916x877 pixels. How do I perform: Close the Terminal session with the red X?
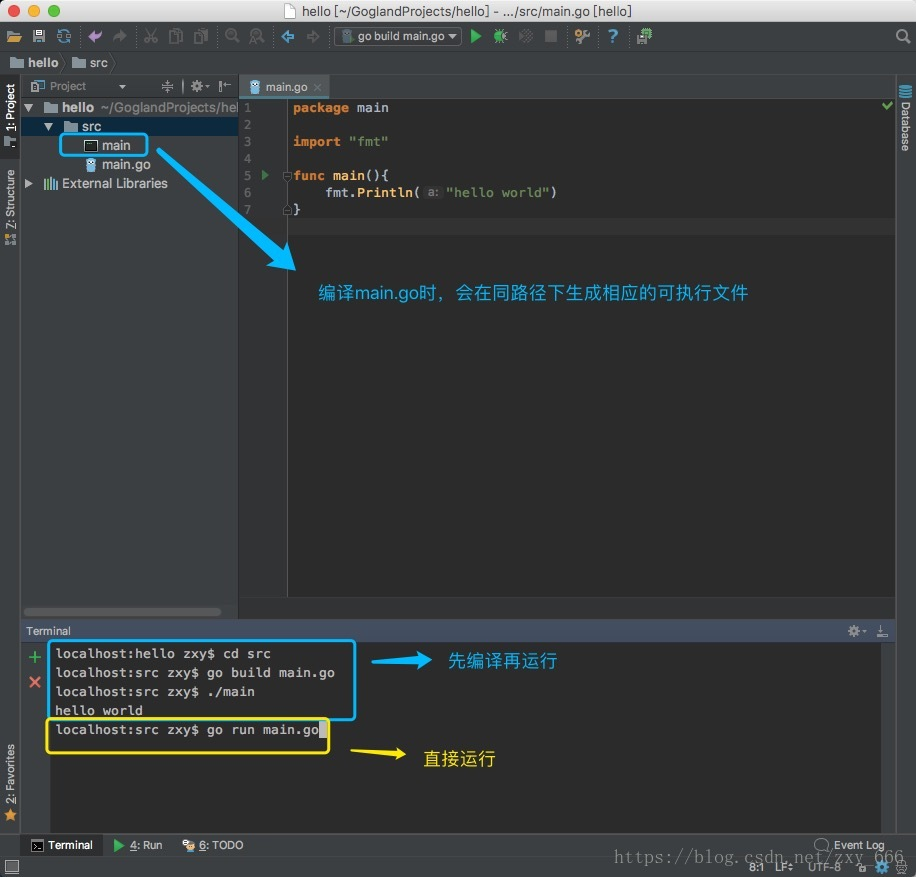pos(34,682)
